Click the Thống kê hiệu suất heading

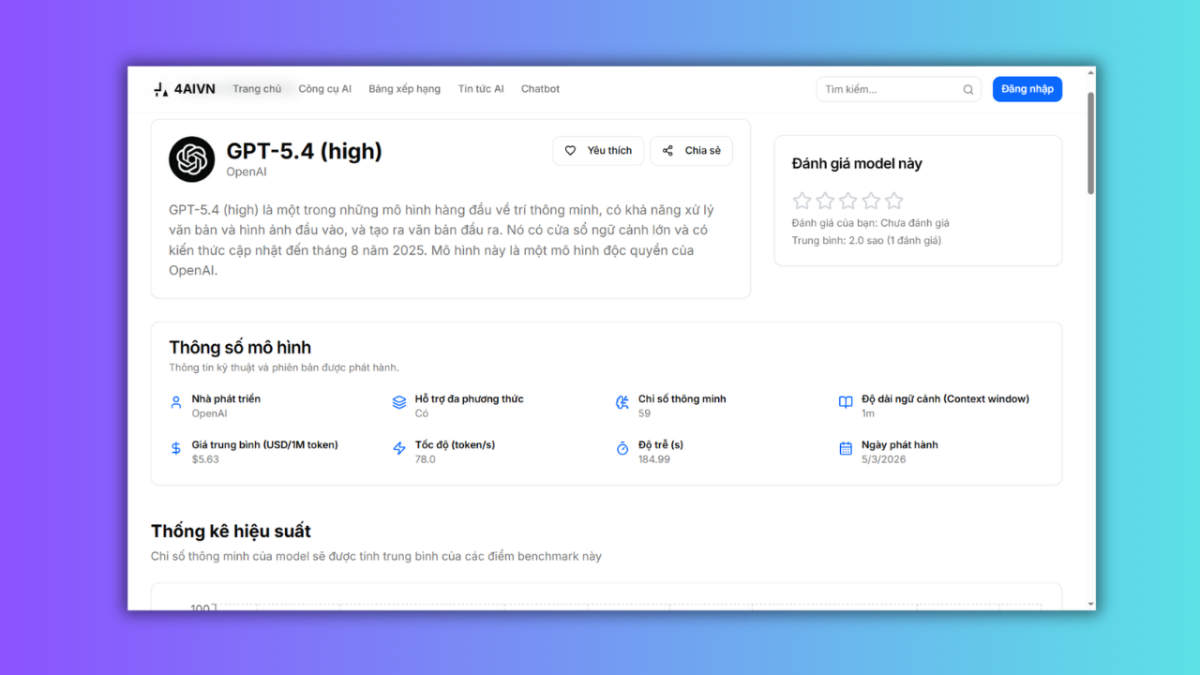231,531
